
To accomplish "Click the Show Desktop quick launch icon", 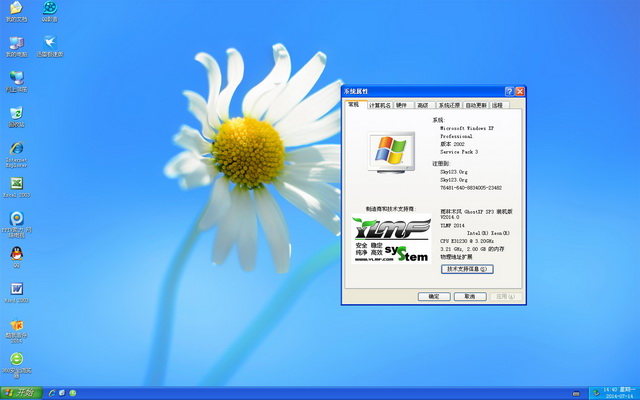I will (62, 393).
